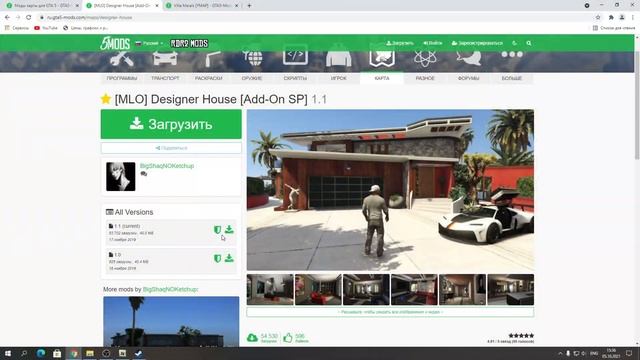Open the Misc atom icon

tap(425, 59)
